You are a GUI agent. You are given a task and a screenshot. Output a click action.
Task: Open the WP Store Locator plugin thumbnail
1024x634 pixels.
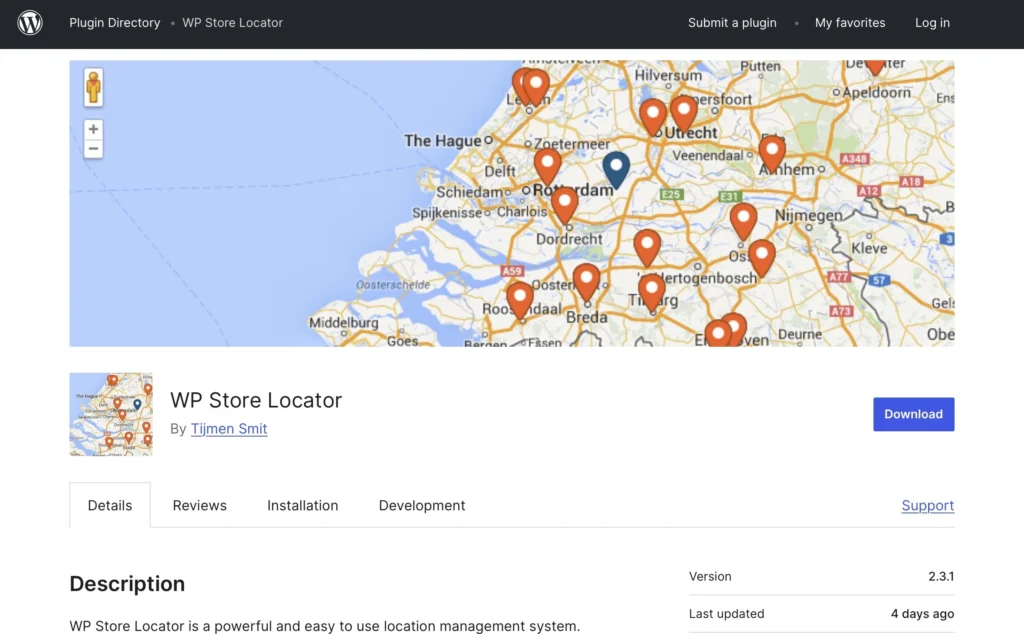(111, 414)
